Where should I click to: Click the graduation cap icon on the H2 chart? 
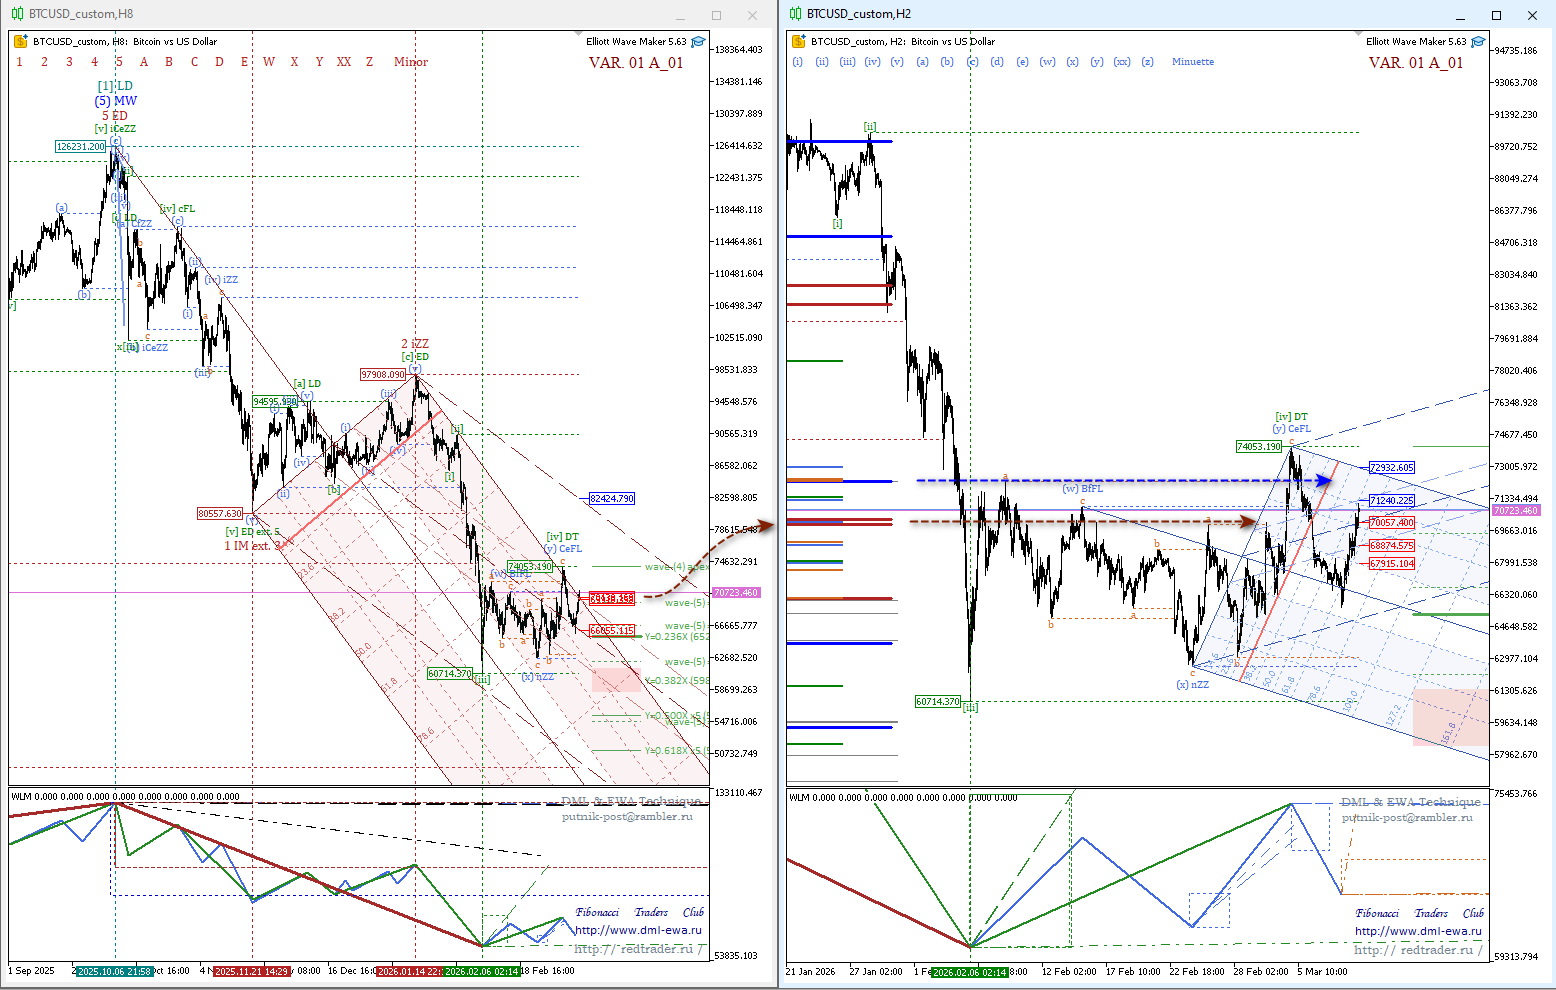coord(1478,42)
